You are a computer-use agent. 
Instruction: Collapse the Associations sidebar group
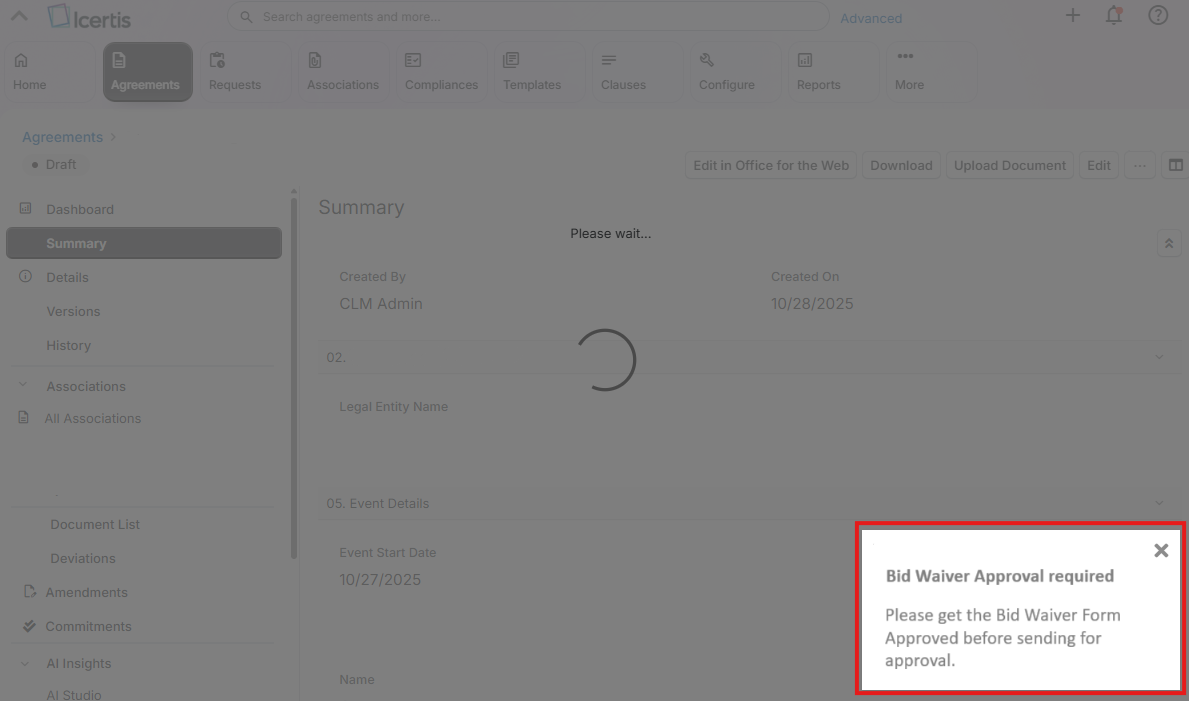(22, 386)
